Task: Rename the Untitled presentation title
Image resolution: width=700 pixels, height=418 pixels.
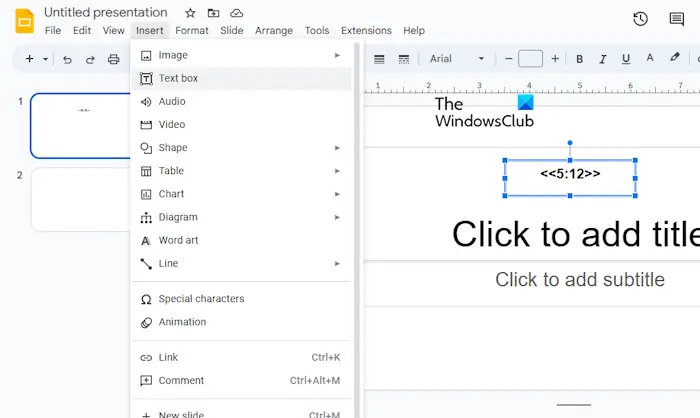Action: click(x=105, y=13)
